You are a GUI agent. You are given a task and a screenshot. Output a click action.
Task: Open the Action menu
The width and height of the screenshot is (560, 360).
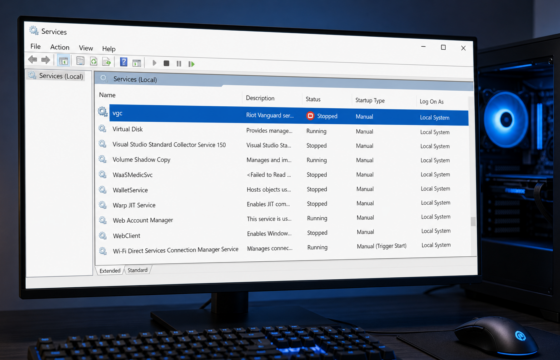click(60, 47)
